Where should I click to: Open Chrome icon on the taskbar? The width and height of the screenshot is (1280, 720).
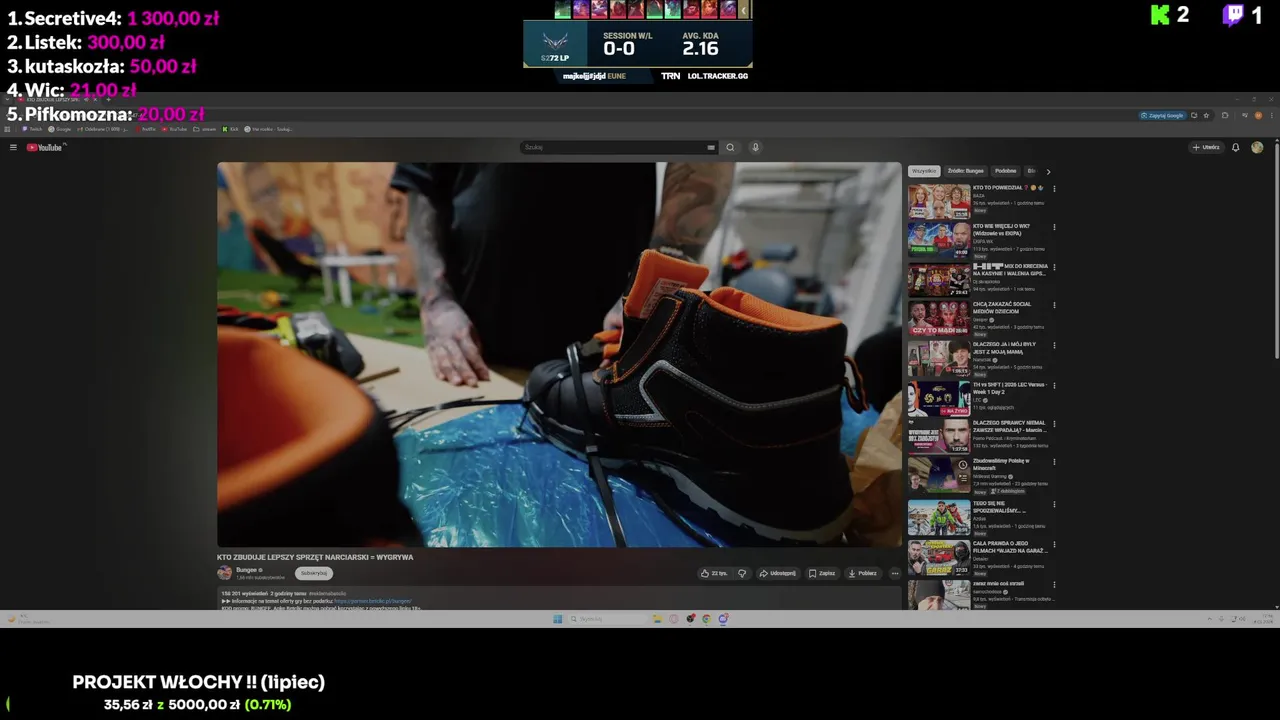tap(706, 619)
